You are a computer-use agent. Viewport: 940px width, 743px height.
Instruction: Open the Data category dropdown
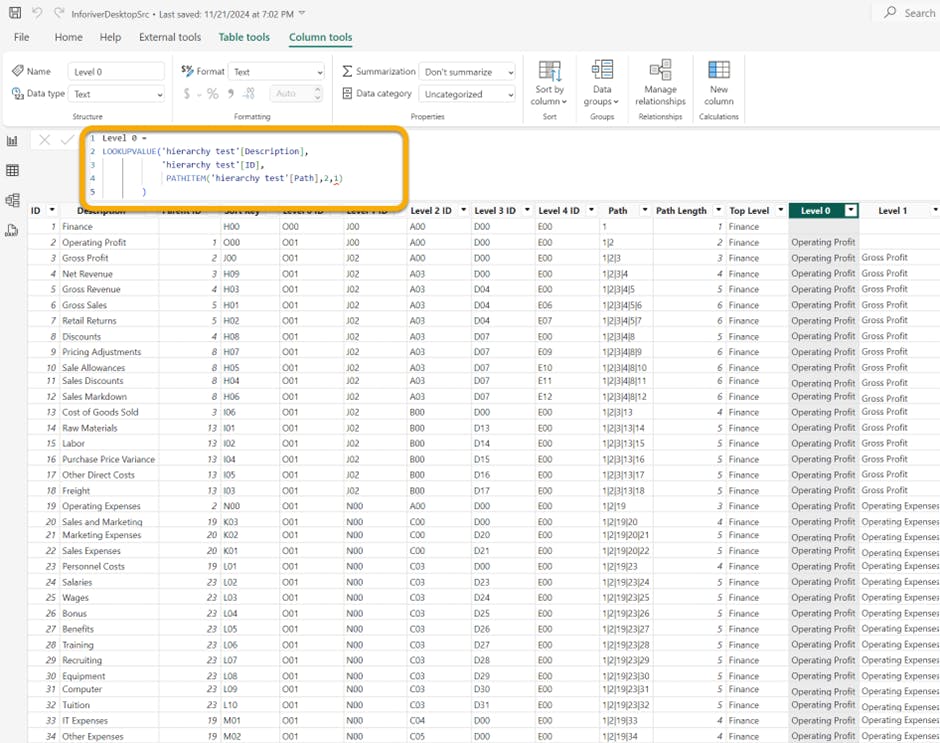(468, 94)
